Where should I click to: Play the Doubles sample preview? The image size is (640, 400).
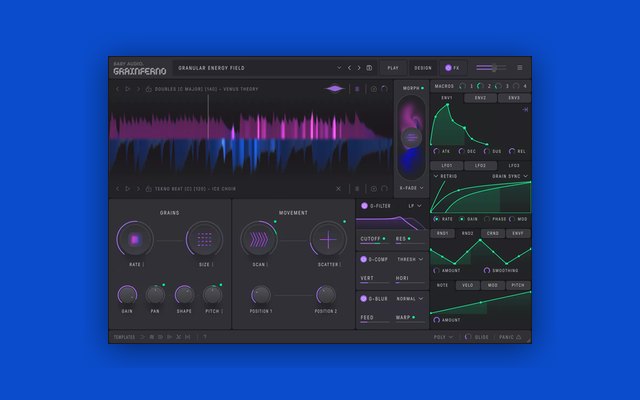tap(127, 89)
